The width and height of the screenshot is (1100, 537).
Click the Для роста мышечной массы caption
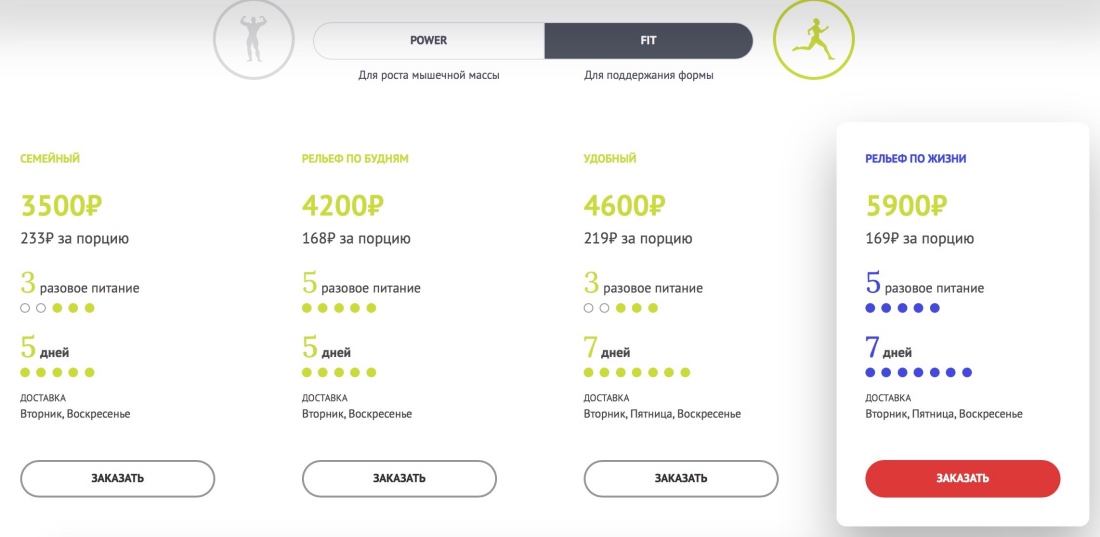(429, 76)
